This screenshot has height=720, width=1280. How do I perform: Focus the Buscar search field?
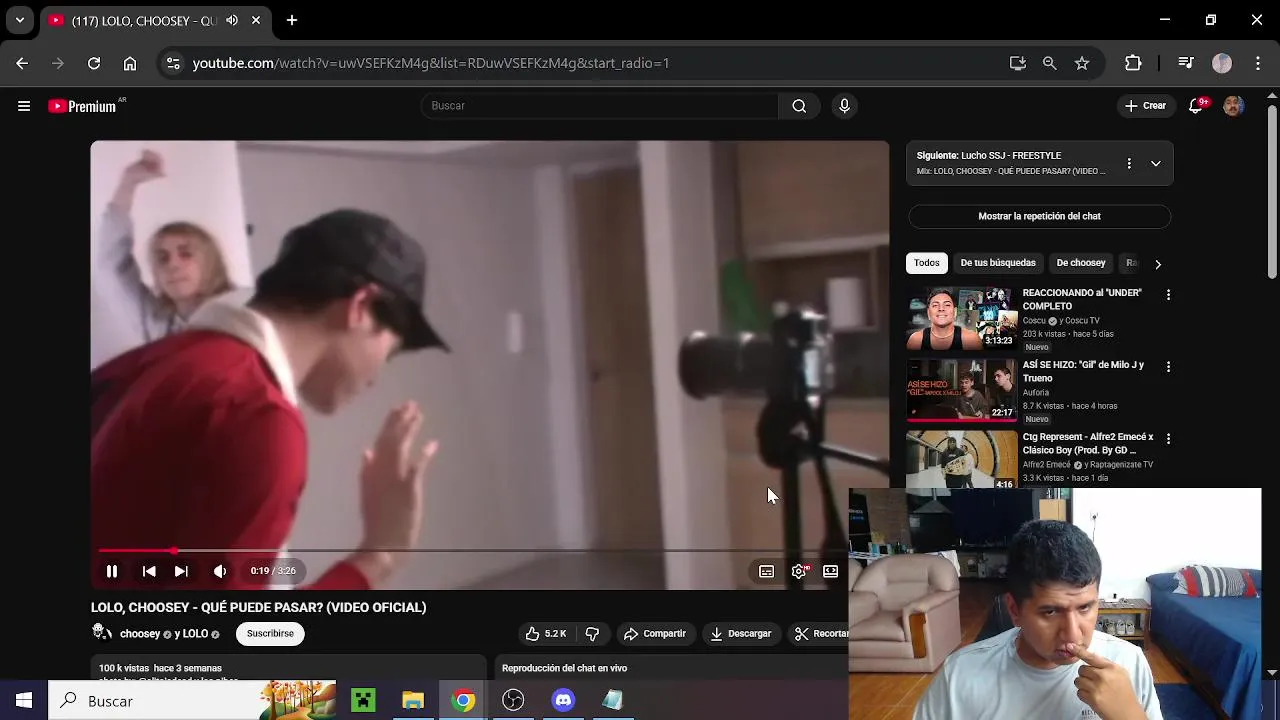600,106
